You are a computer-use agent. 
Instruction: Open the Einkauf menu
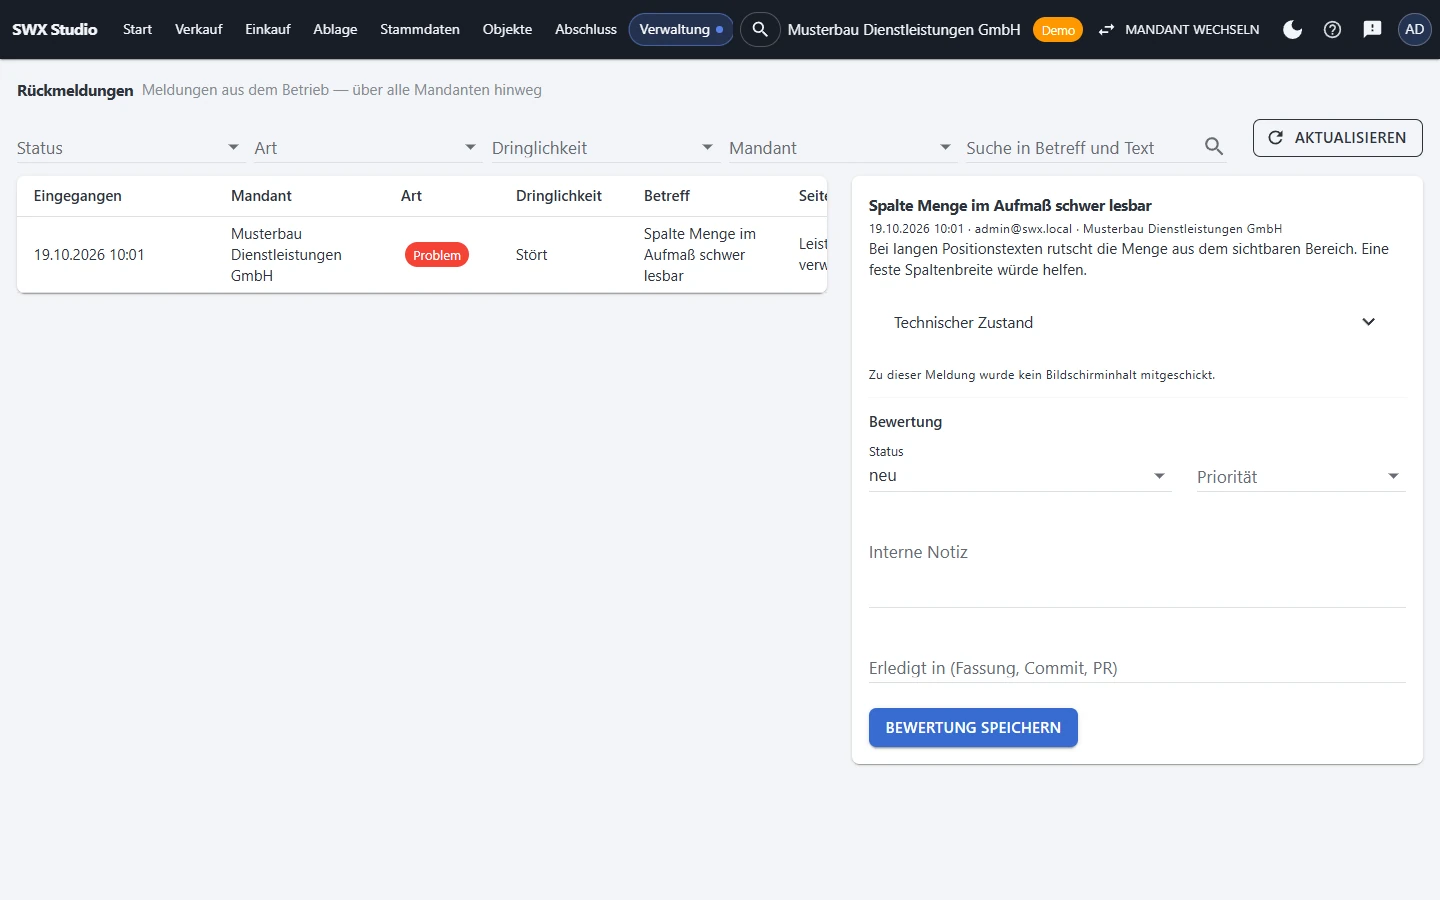pos(268,29)
